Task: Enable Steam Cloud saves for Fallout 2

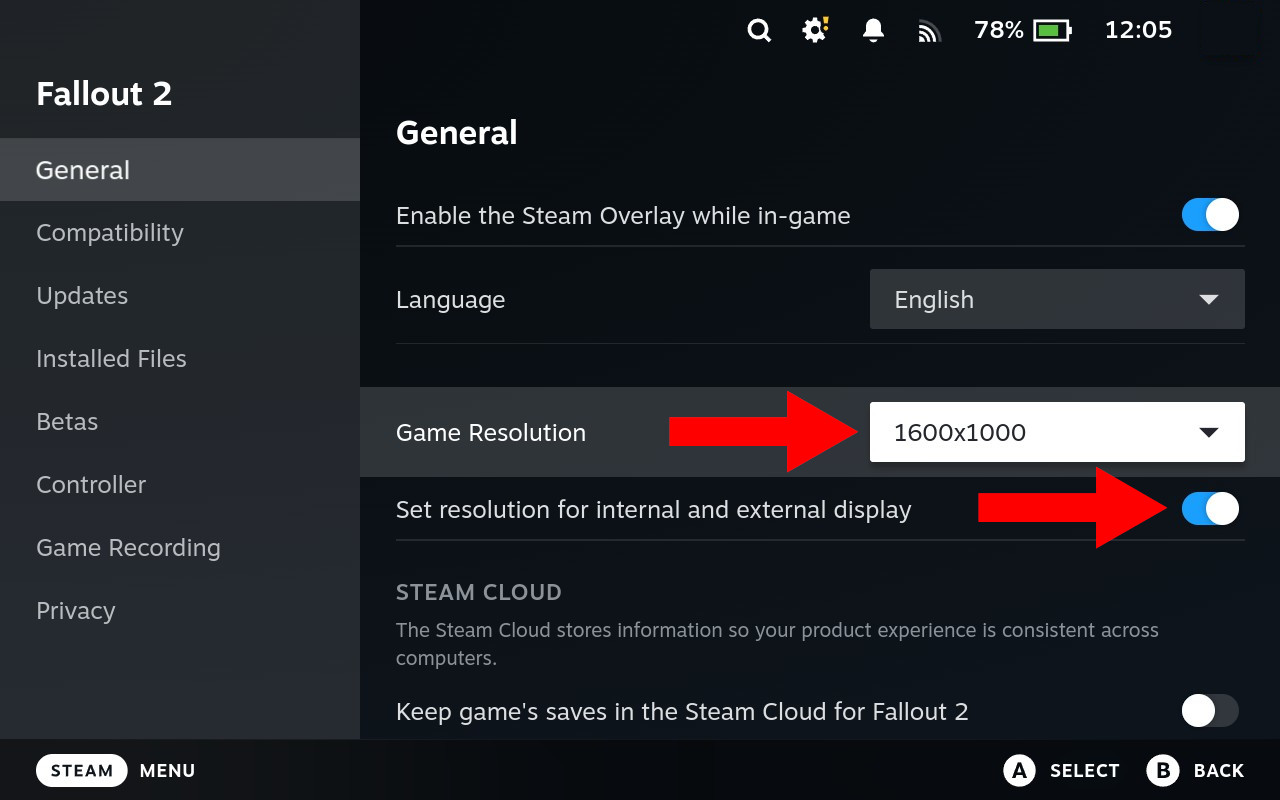Action: tap(1210, 711)
